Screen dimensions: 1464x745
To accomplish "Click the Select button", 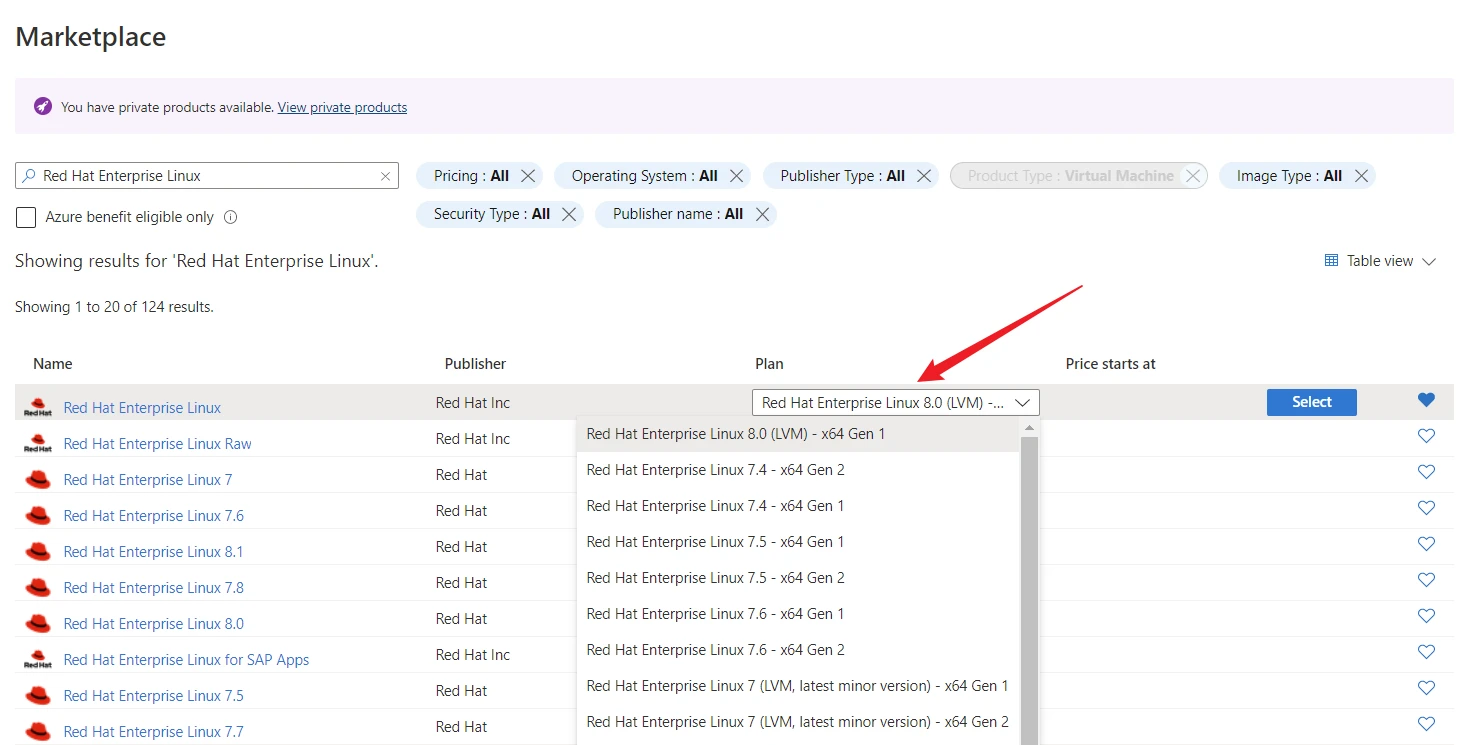I will 1312,402.
